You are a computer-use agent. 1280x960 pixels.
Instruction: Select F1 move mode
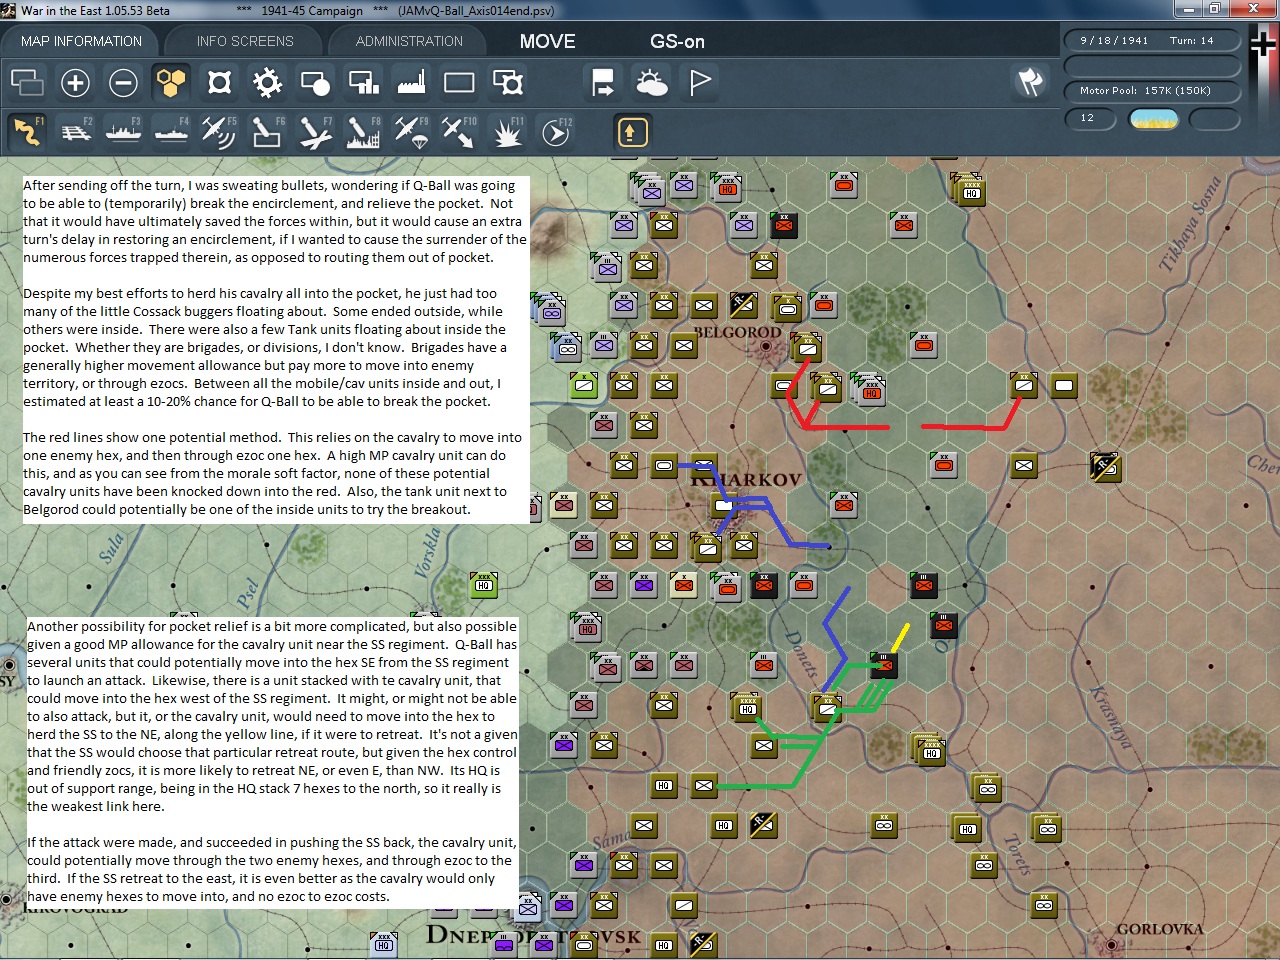click(x=27, y=131)
